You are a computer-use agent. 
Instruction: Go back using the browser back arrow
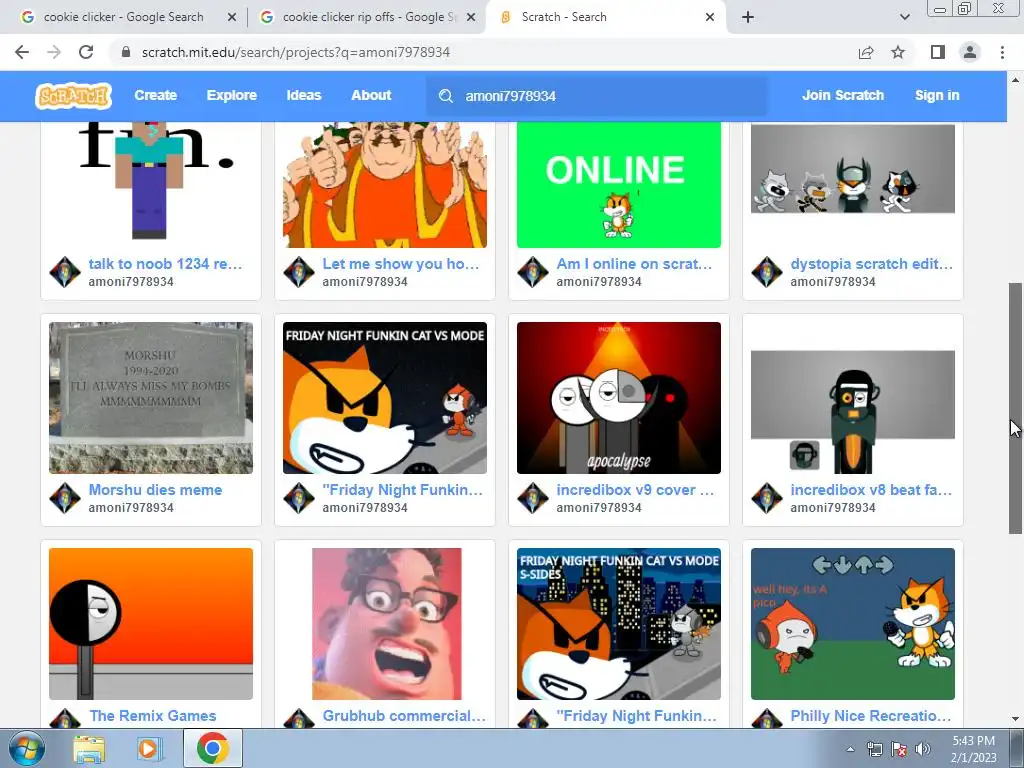click(x=22, y=52)
